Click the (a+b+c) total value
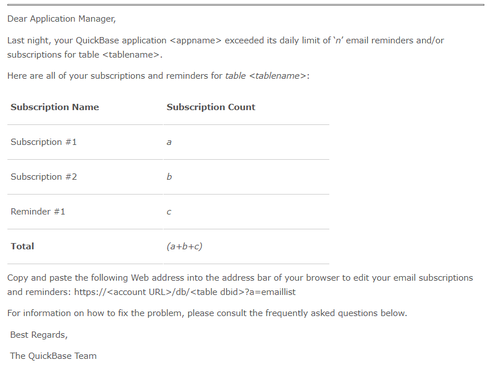 (x=184, y=246)
